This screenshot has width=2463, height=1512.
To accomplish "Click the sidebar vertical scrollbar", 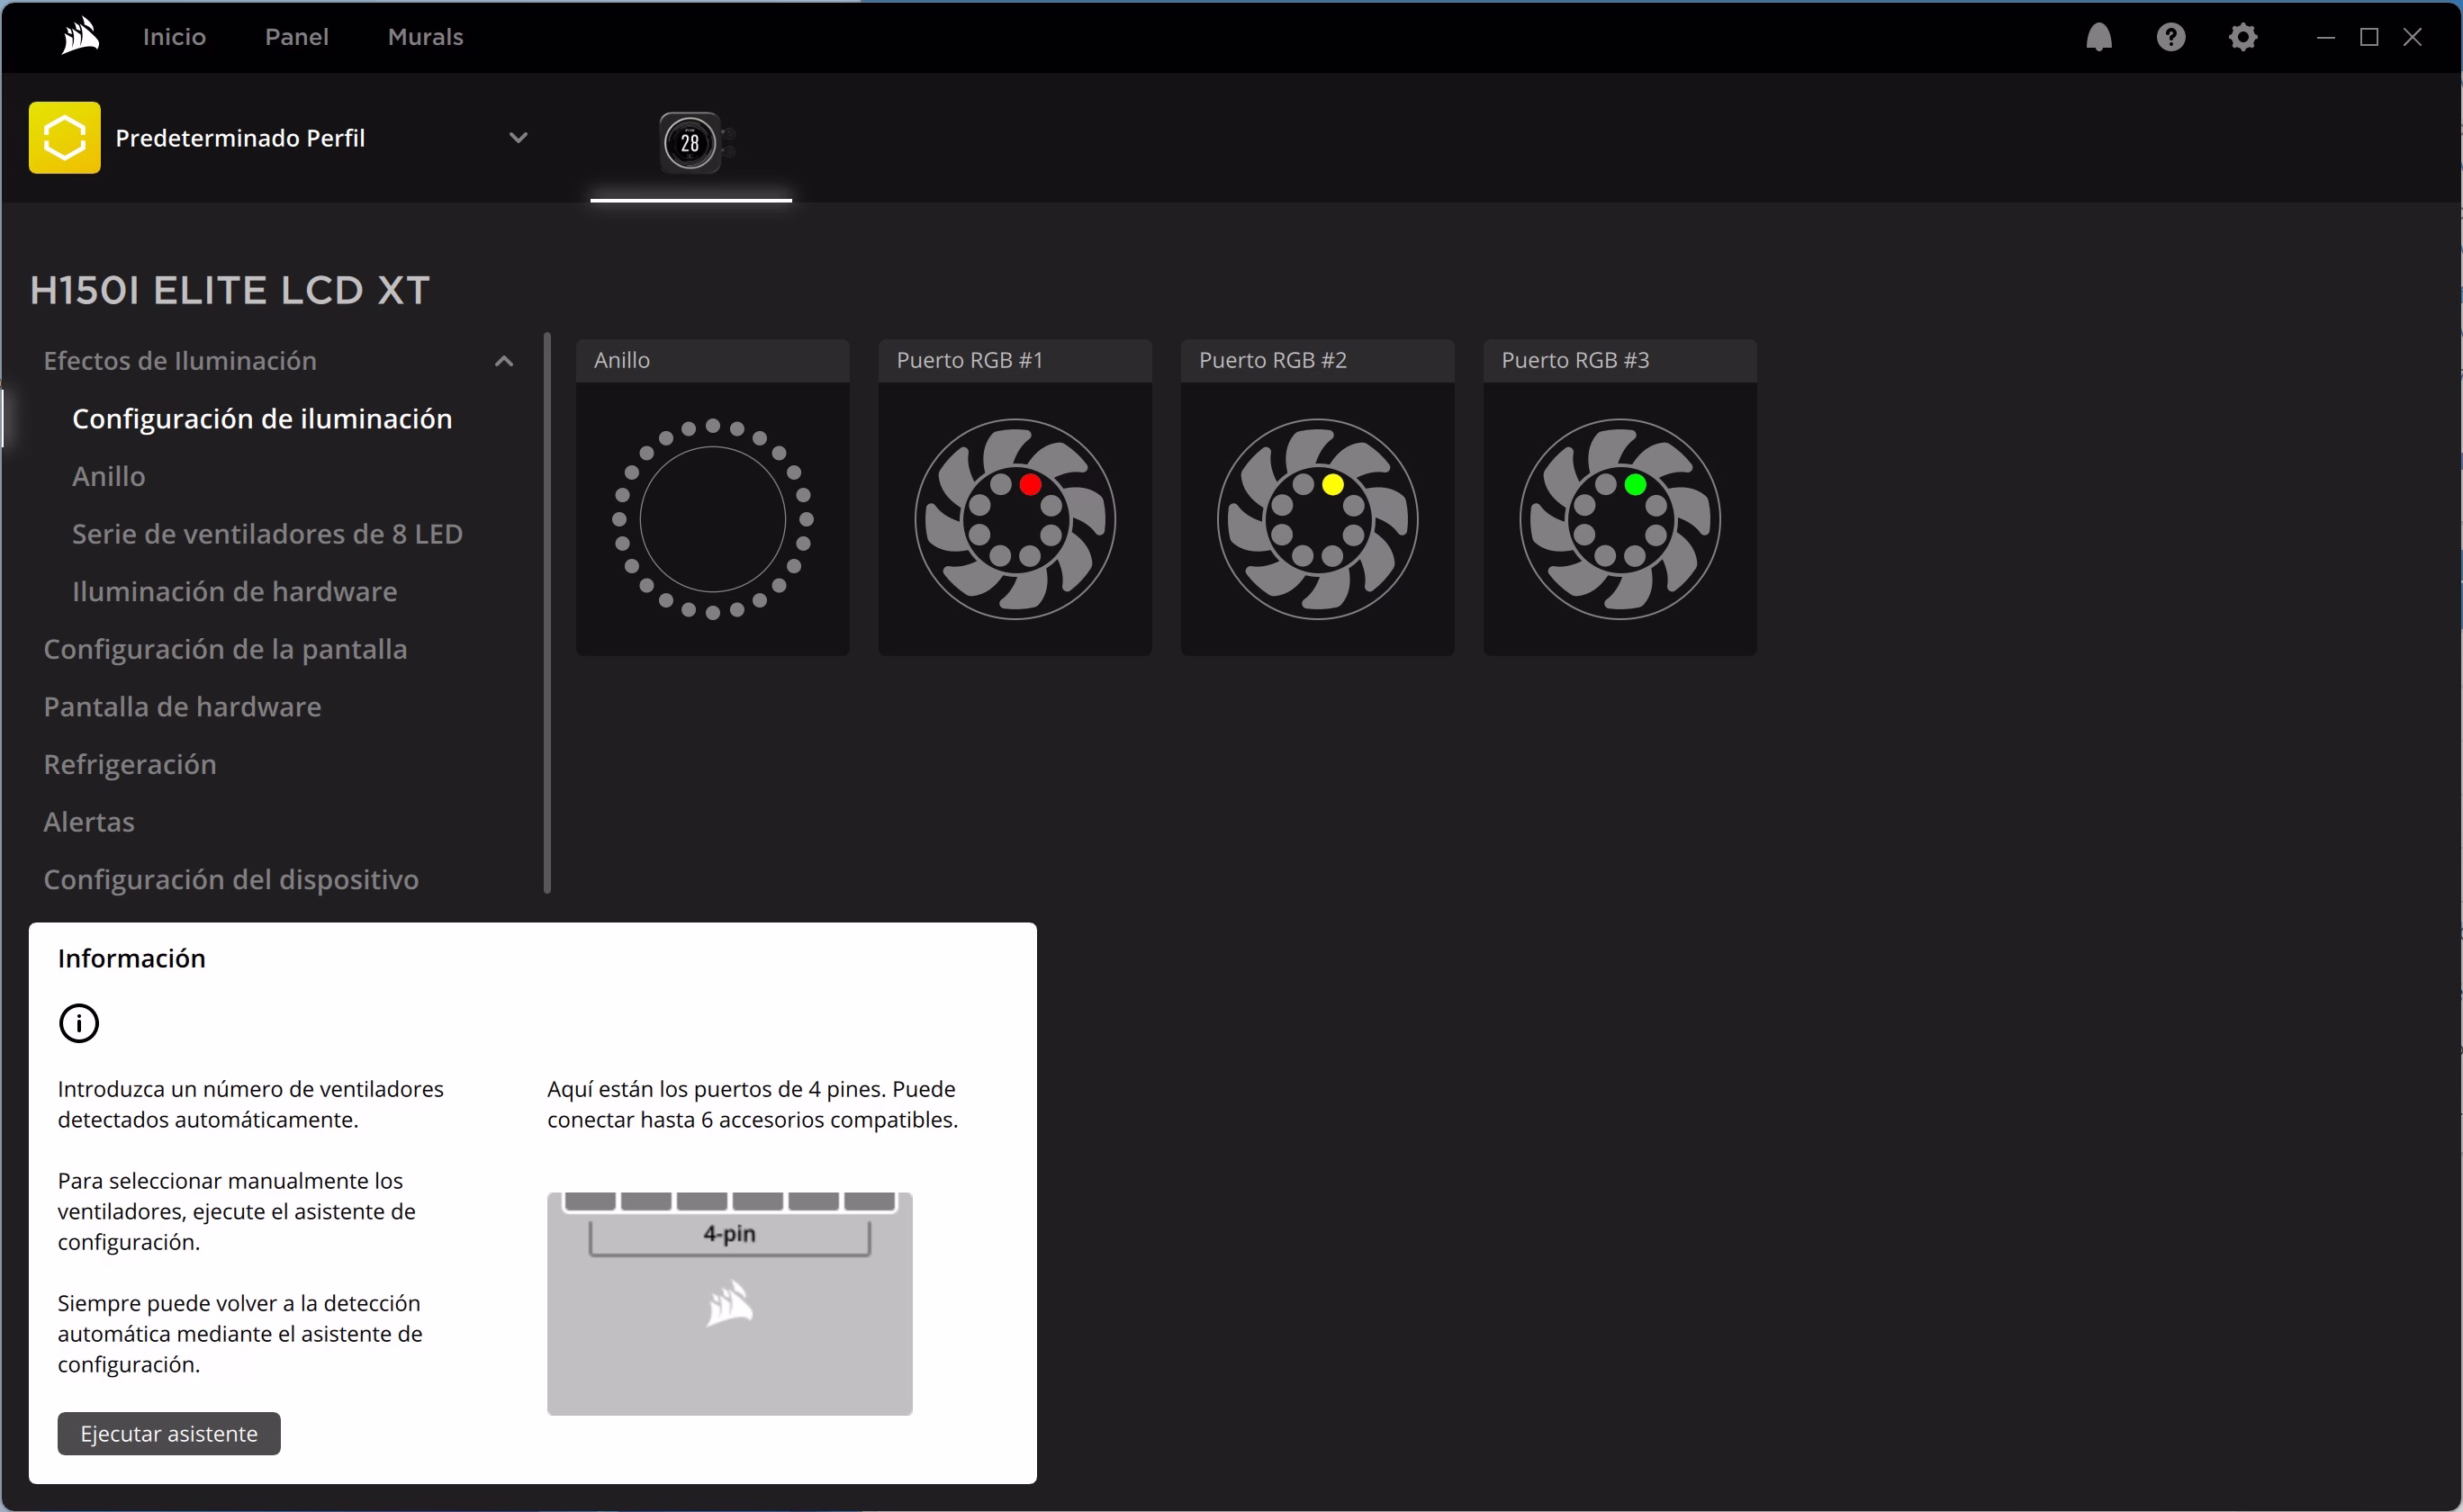I will (547, 612).
